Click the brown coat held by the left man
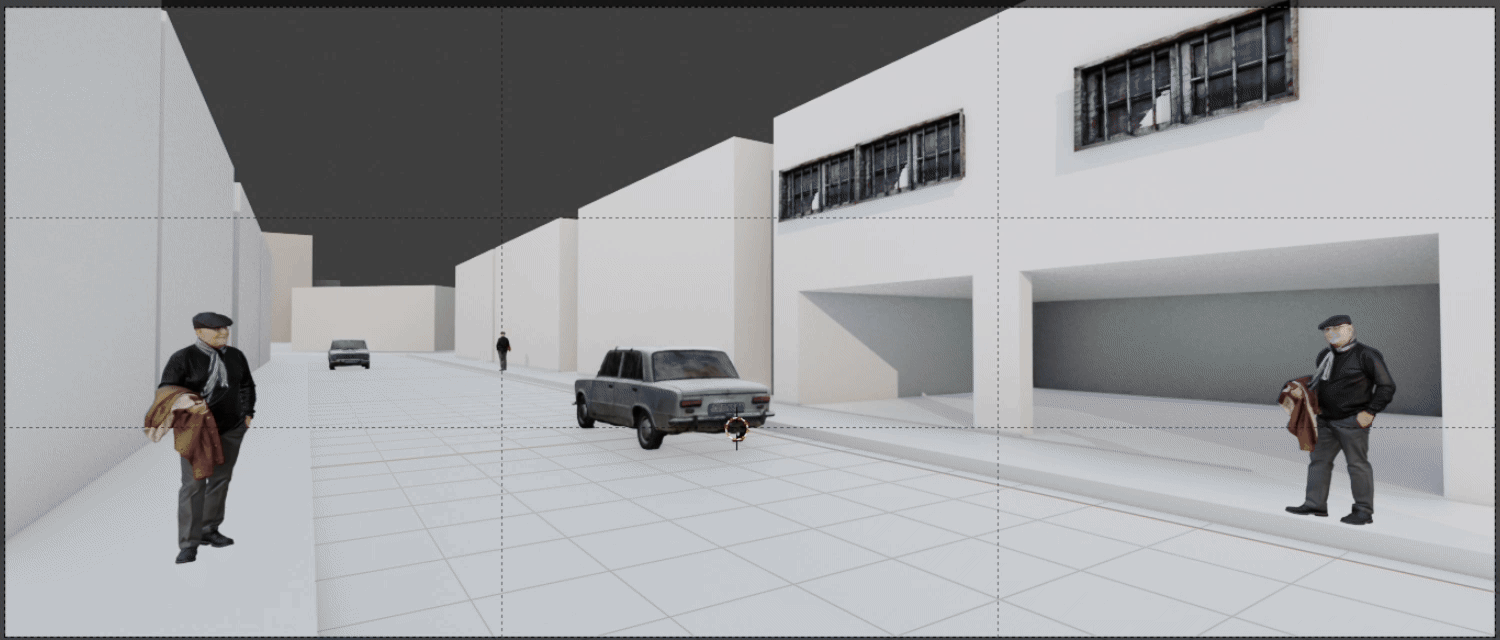This screenshot has width=1500, height=640. coord(187,425)
